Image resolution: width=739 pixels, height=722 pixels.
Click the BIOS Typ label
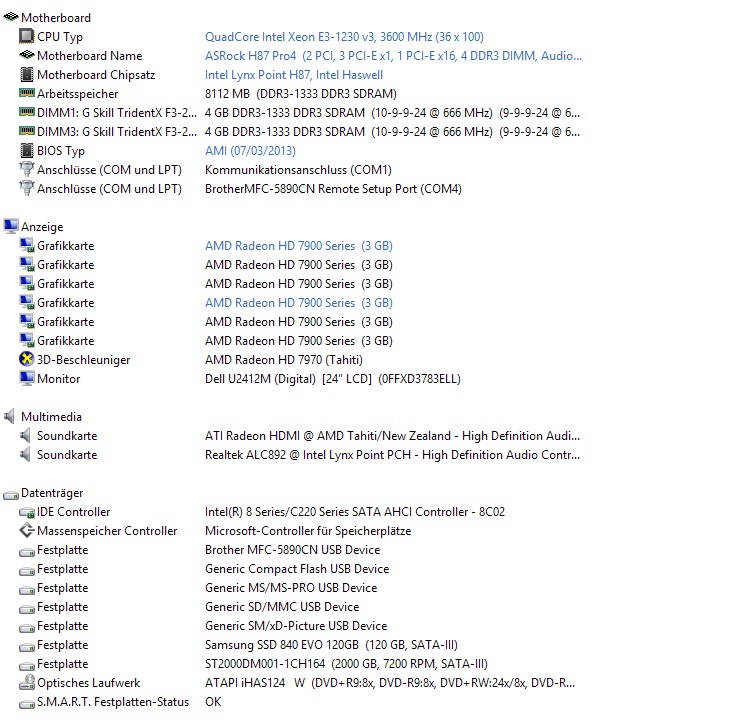click(61, 151)
